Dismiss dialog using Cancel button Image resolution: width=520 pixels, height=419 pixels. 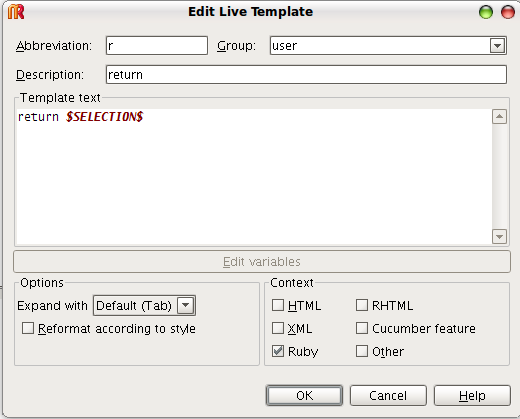[x=388, y=396]
